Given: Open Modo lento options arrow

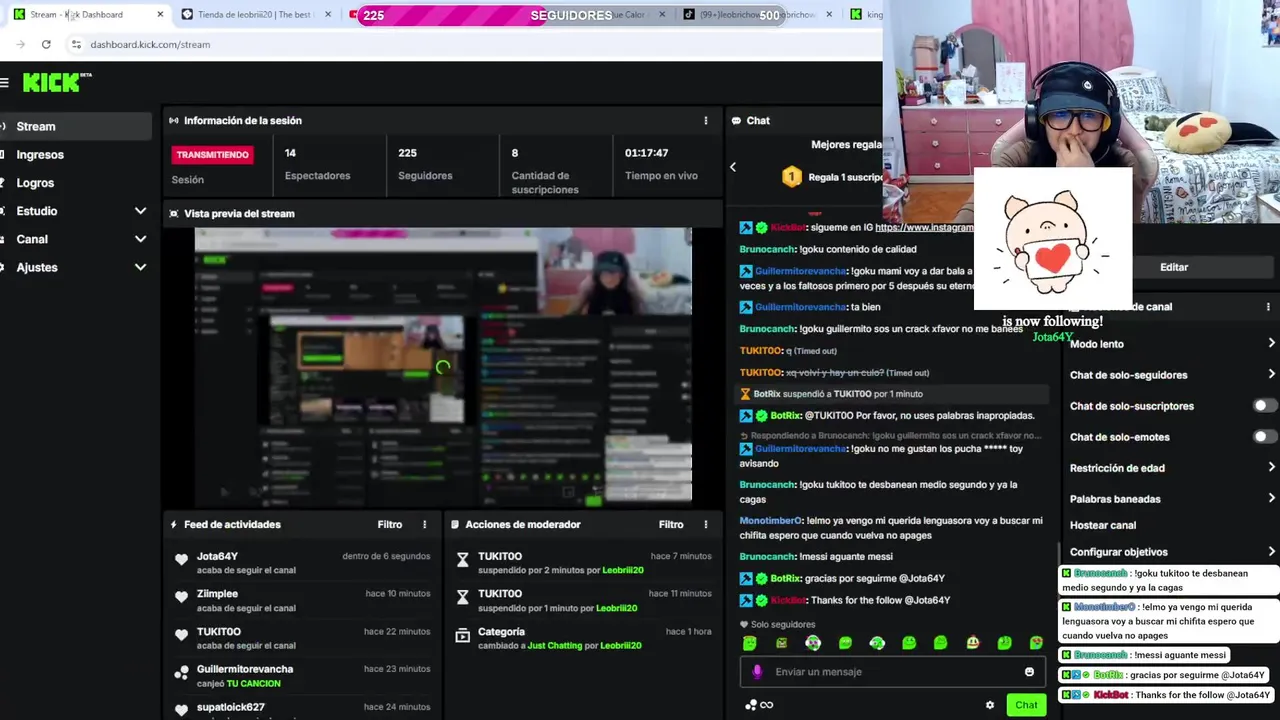Looking at the screenshot, I should click(x=1271, y=343).
